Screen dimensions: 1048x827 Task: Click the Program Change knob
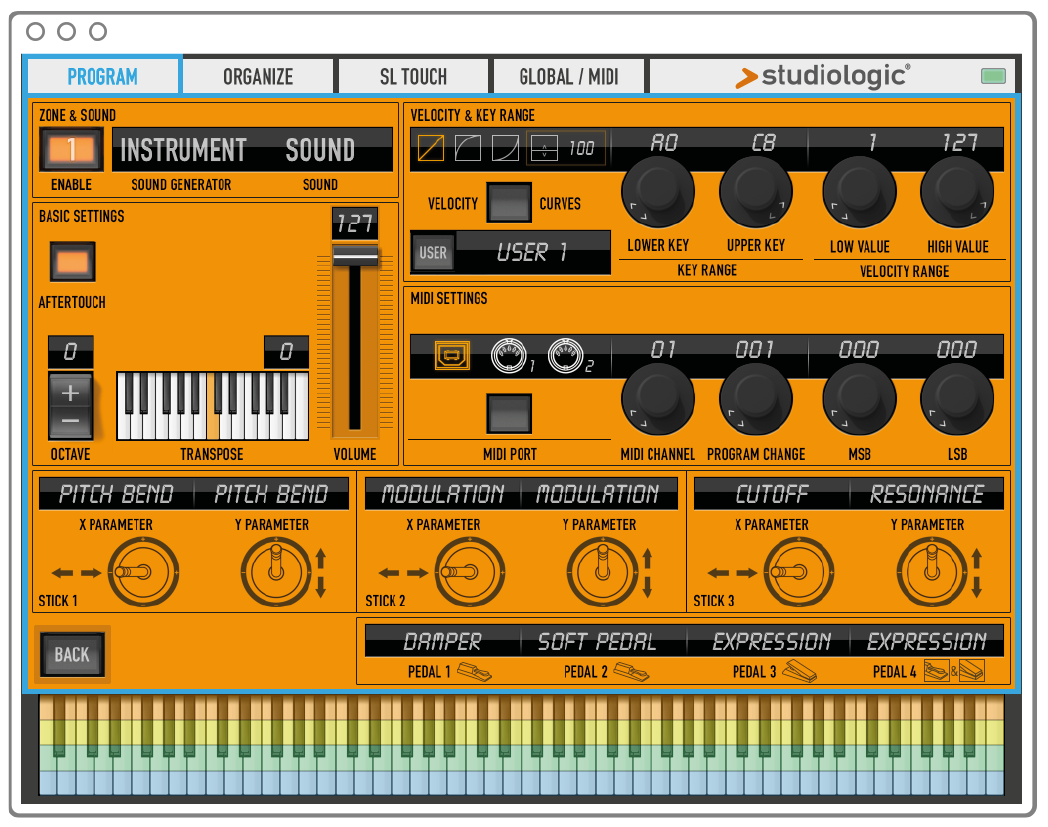[756, 399]
